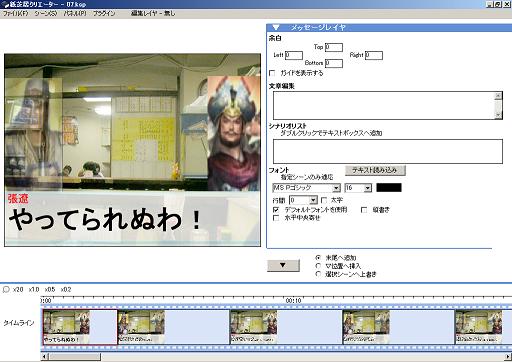Set timeline zoom to x2.0
This screenshot has width=512, height=362.
click(18, 289)
